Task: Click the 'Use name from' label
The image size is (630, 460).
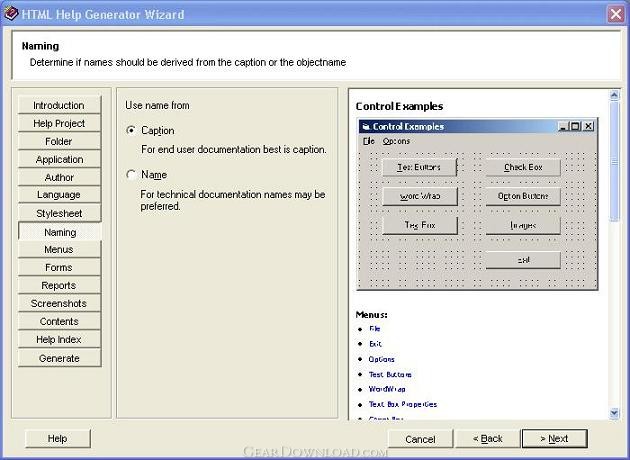Action: click(x=157, y=105)
